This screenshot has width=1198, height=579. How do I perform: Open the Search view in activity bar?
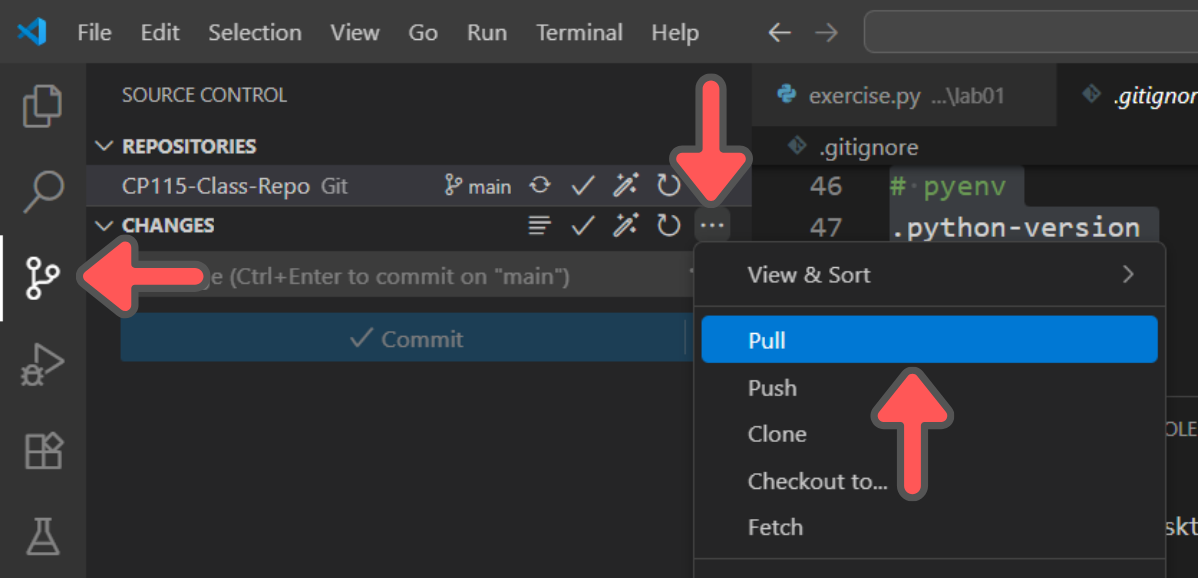42,191
